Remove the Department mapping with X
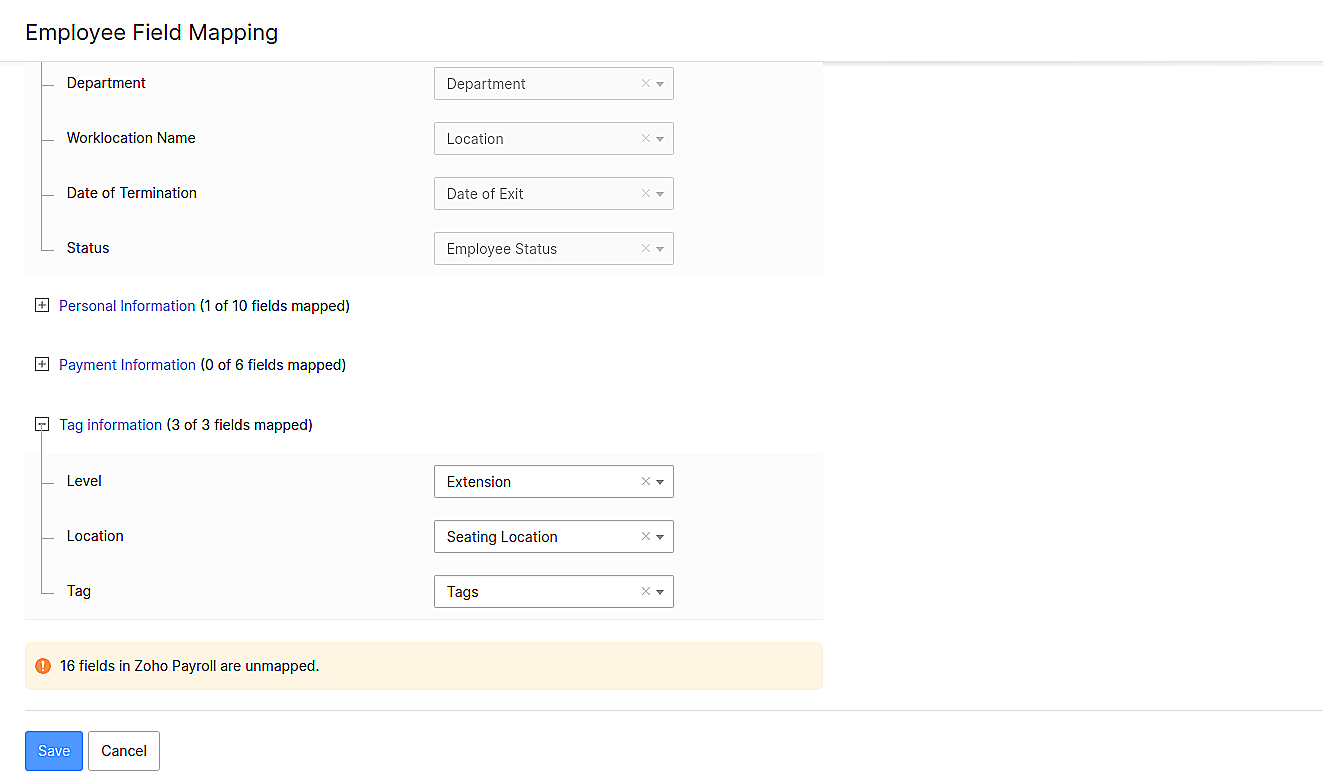1323x784 pixels. pyautogui.click(x=645, y=84)
